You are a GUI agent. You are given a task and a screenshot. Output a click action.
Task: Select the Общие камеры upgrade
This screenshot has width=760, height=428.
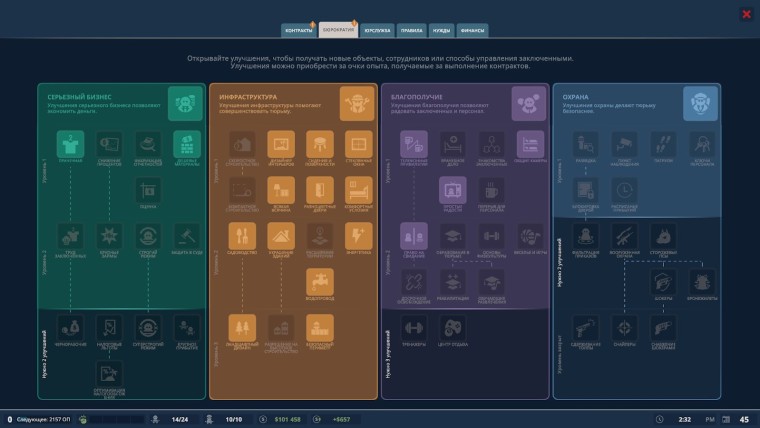click(x=530, y=144)
